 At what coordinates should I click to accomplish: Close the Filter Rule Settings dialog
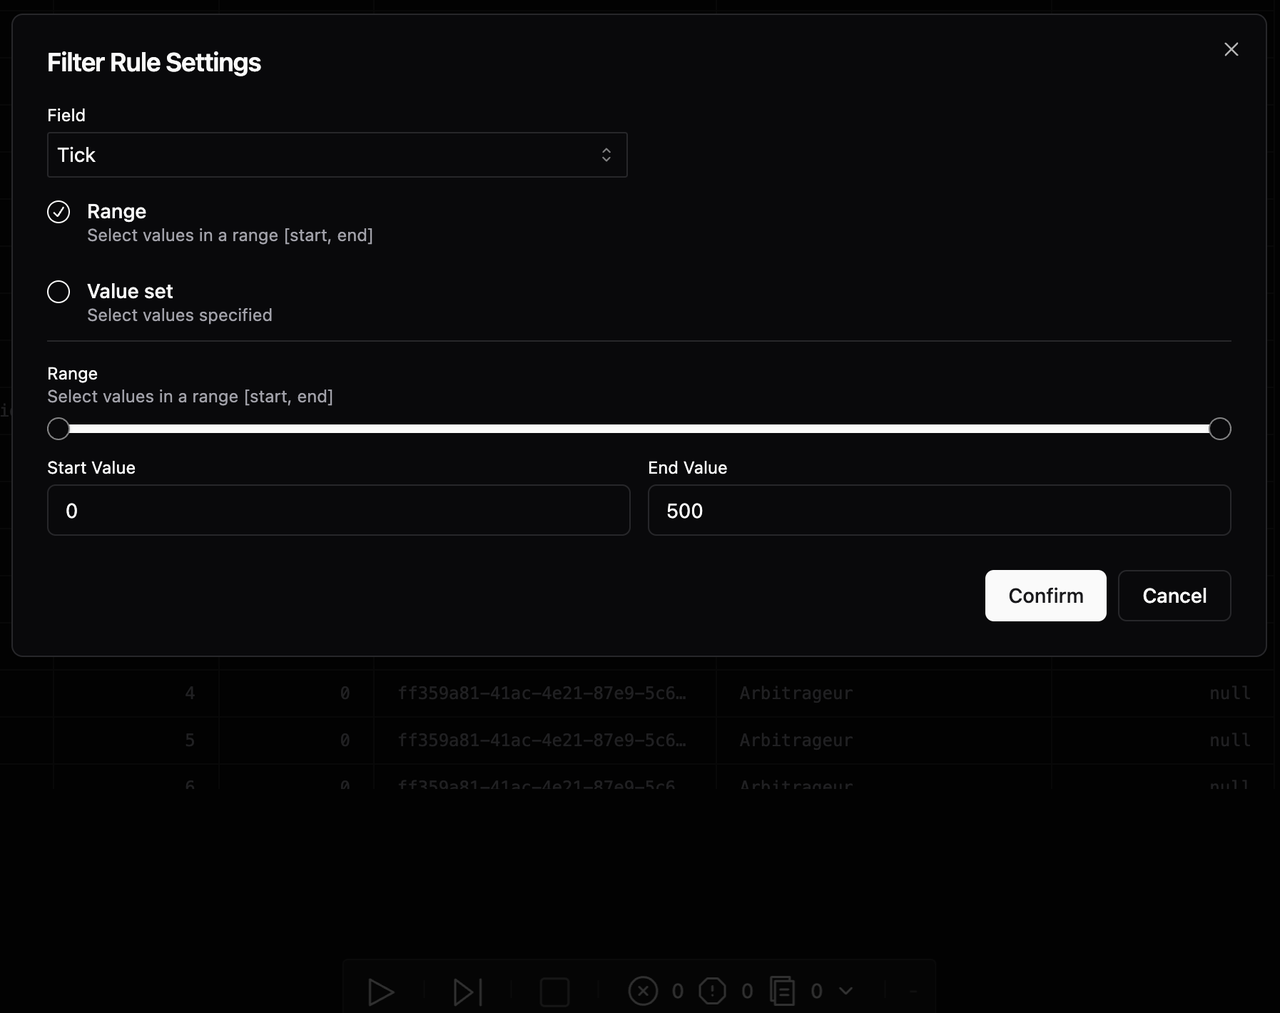click(x=1231, y=49)
